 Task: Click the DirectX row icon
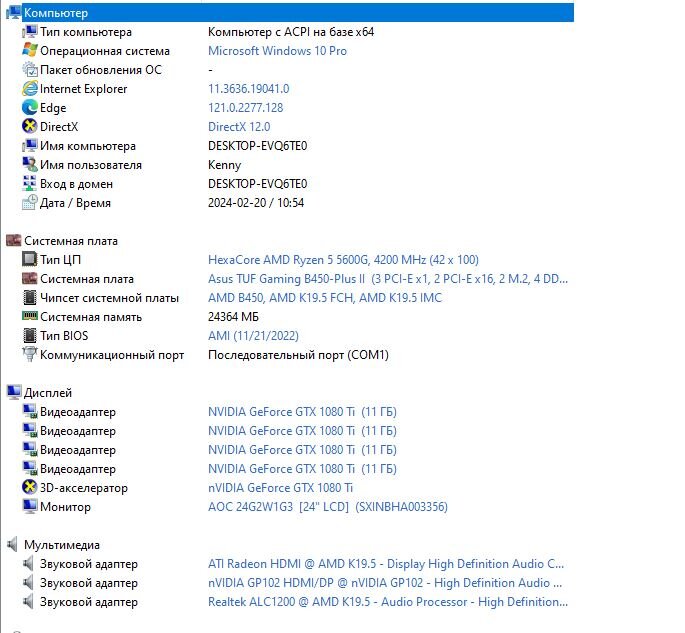[x=30, y=127]
